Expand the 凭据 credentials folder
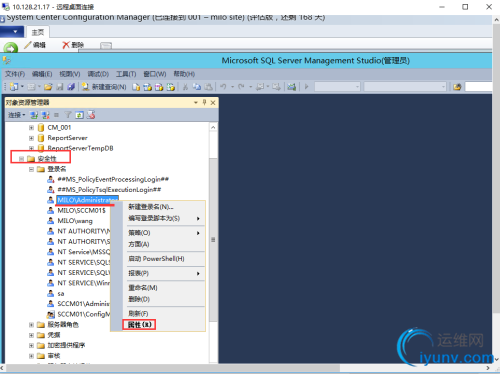Image resolution: width=500 pixels, height=374 pixels. point(31,335)
